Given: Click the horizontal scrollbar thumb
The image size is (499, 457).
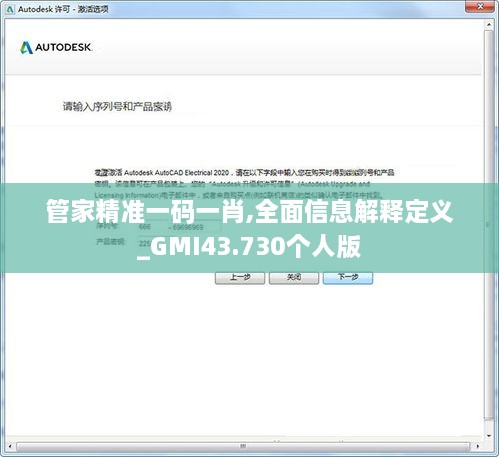Looking at the screenshot, I should point(243,446).
